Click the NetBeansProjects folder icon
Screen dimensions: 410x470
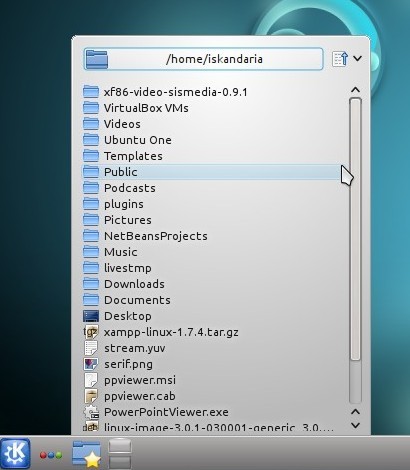point(91,236)
